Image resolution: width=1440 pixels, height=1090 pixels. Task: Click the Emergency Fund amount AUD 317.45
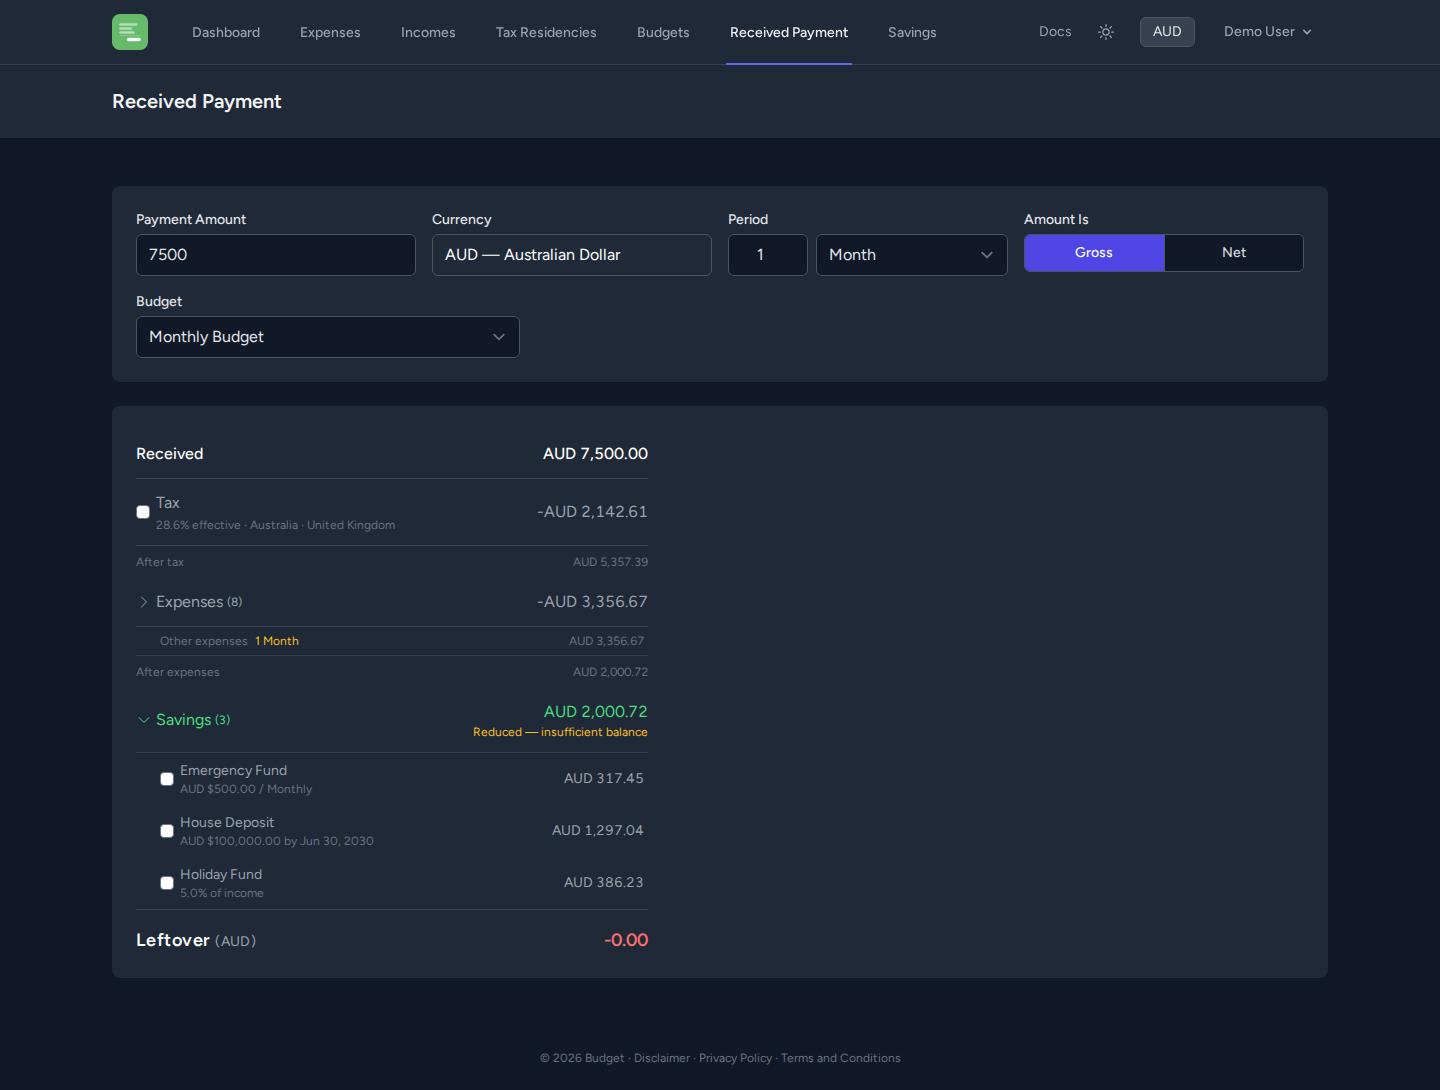coord(604,779)
